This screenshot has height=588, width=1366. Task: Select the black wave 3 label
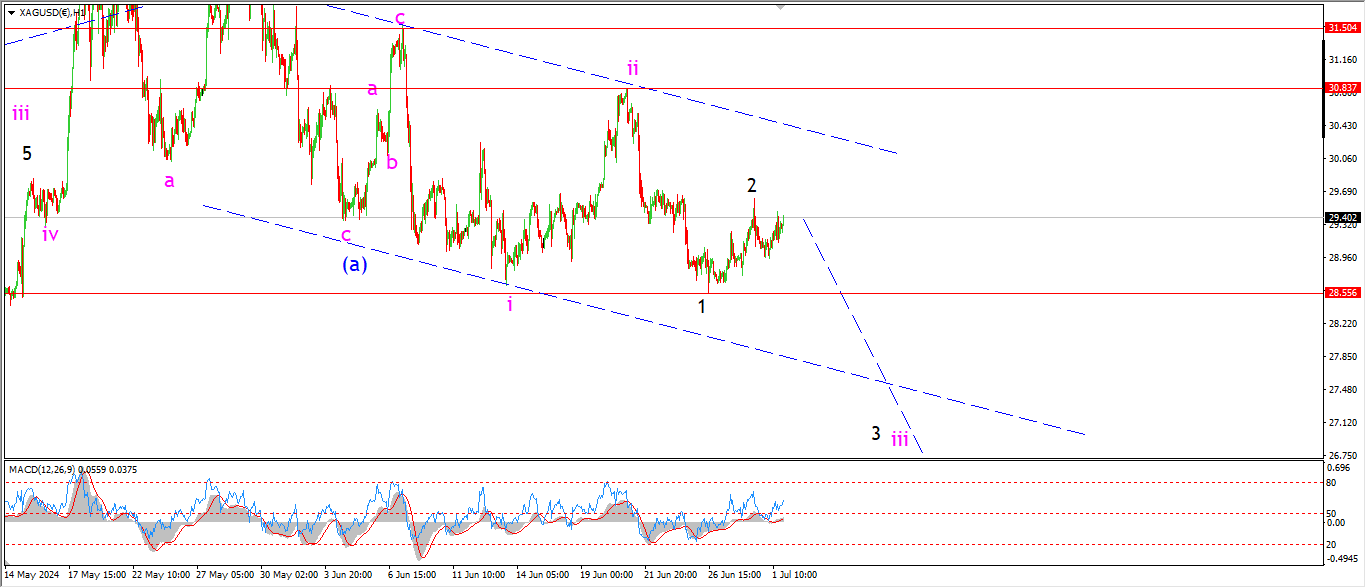pos(875,433)
